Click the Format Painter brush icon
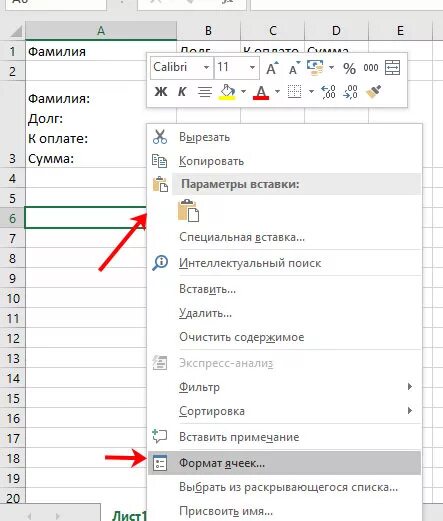 [x=374, y=92]
